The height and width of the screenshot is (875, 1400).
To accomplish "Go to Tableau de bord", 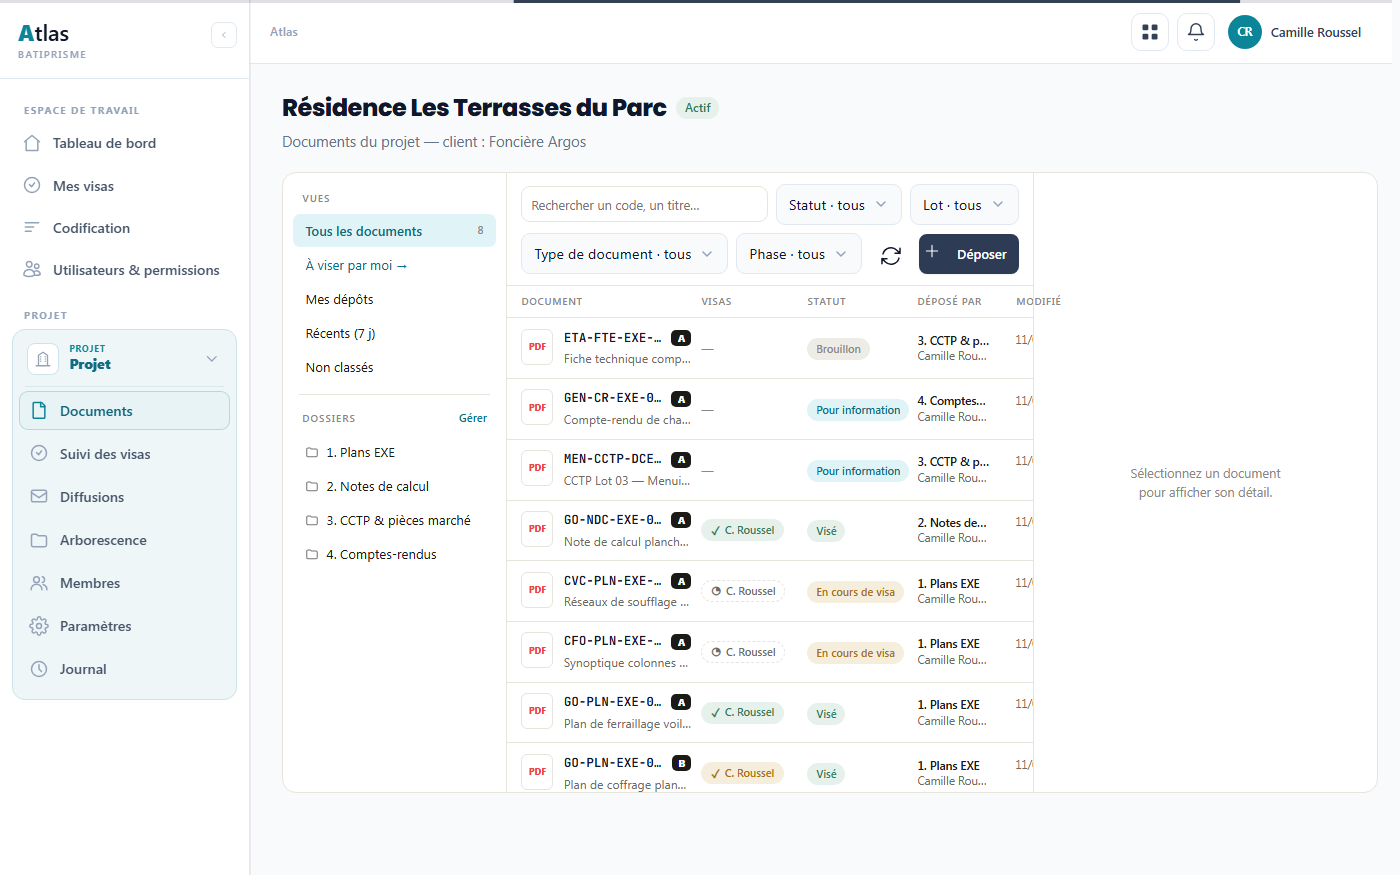I will click(x=124, y=143).
